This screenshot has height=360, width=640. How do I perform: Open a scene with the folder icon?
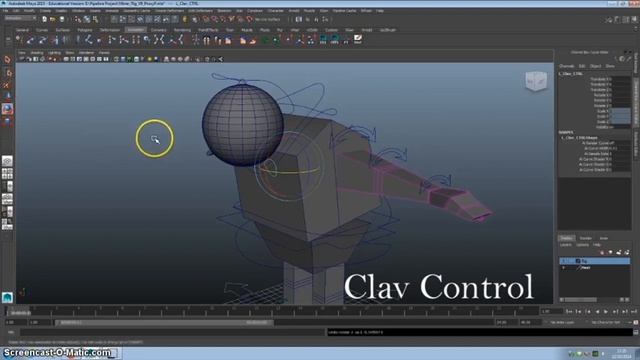[53, 19]
